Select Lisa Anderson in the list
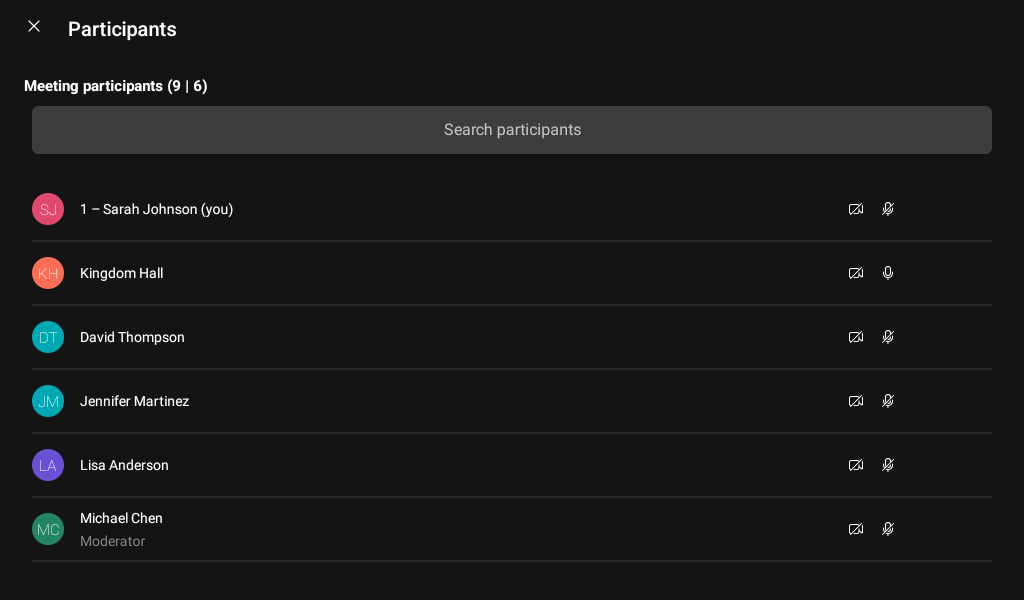 [x=124, y=465]
